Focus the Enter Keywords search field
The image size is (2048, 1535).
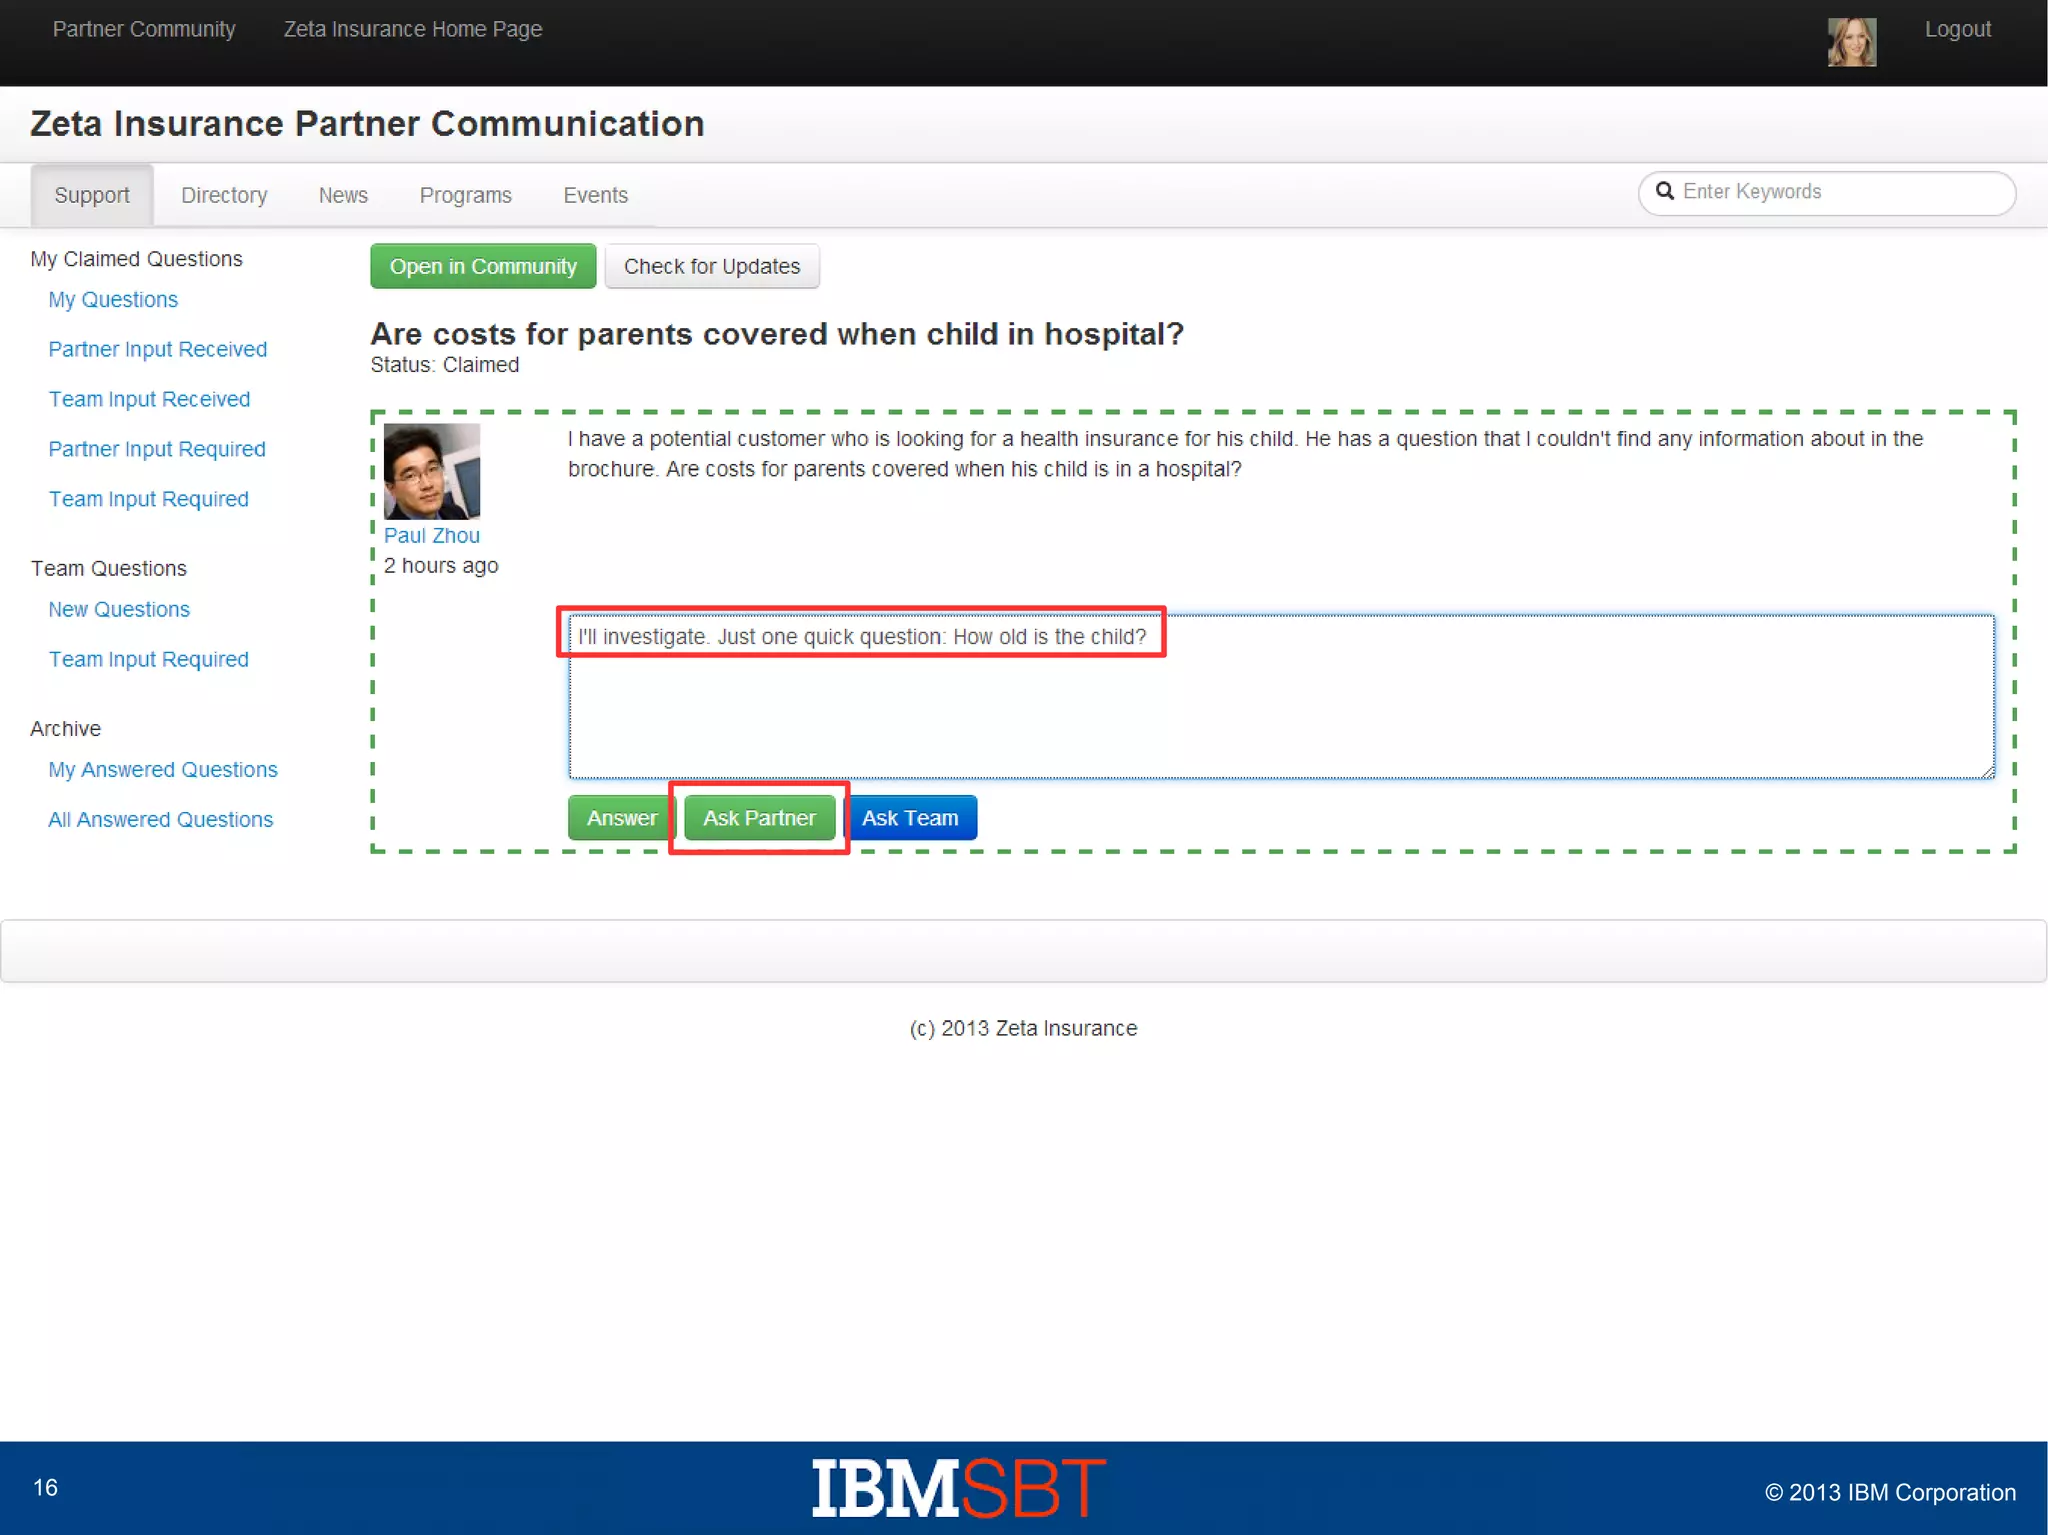(x=1827, y=192)
